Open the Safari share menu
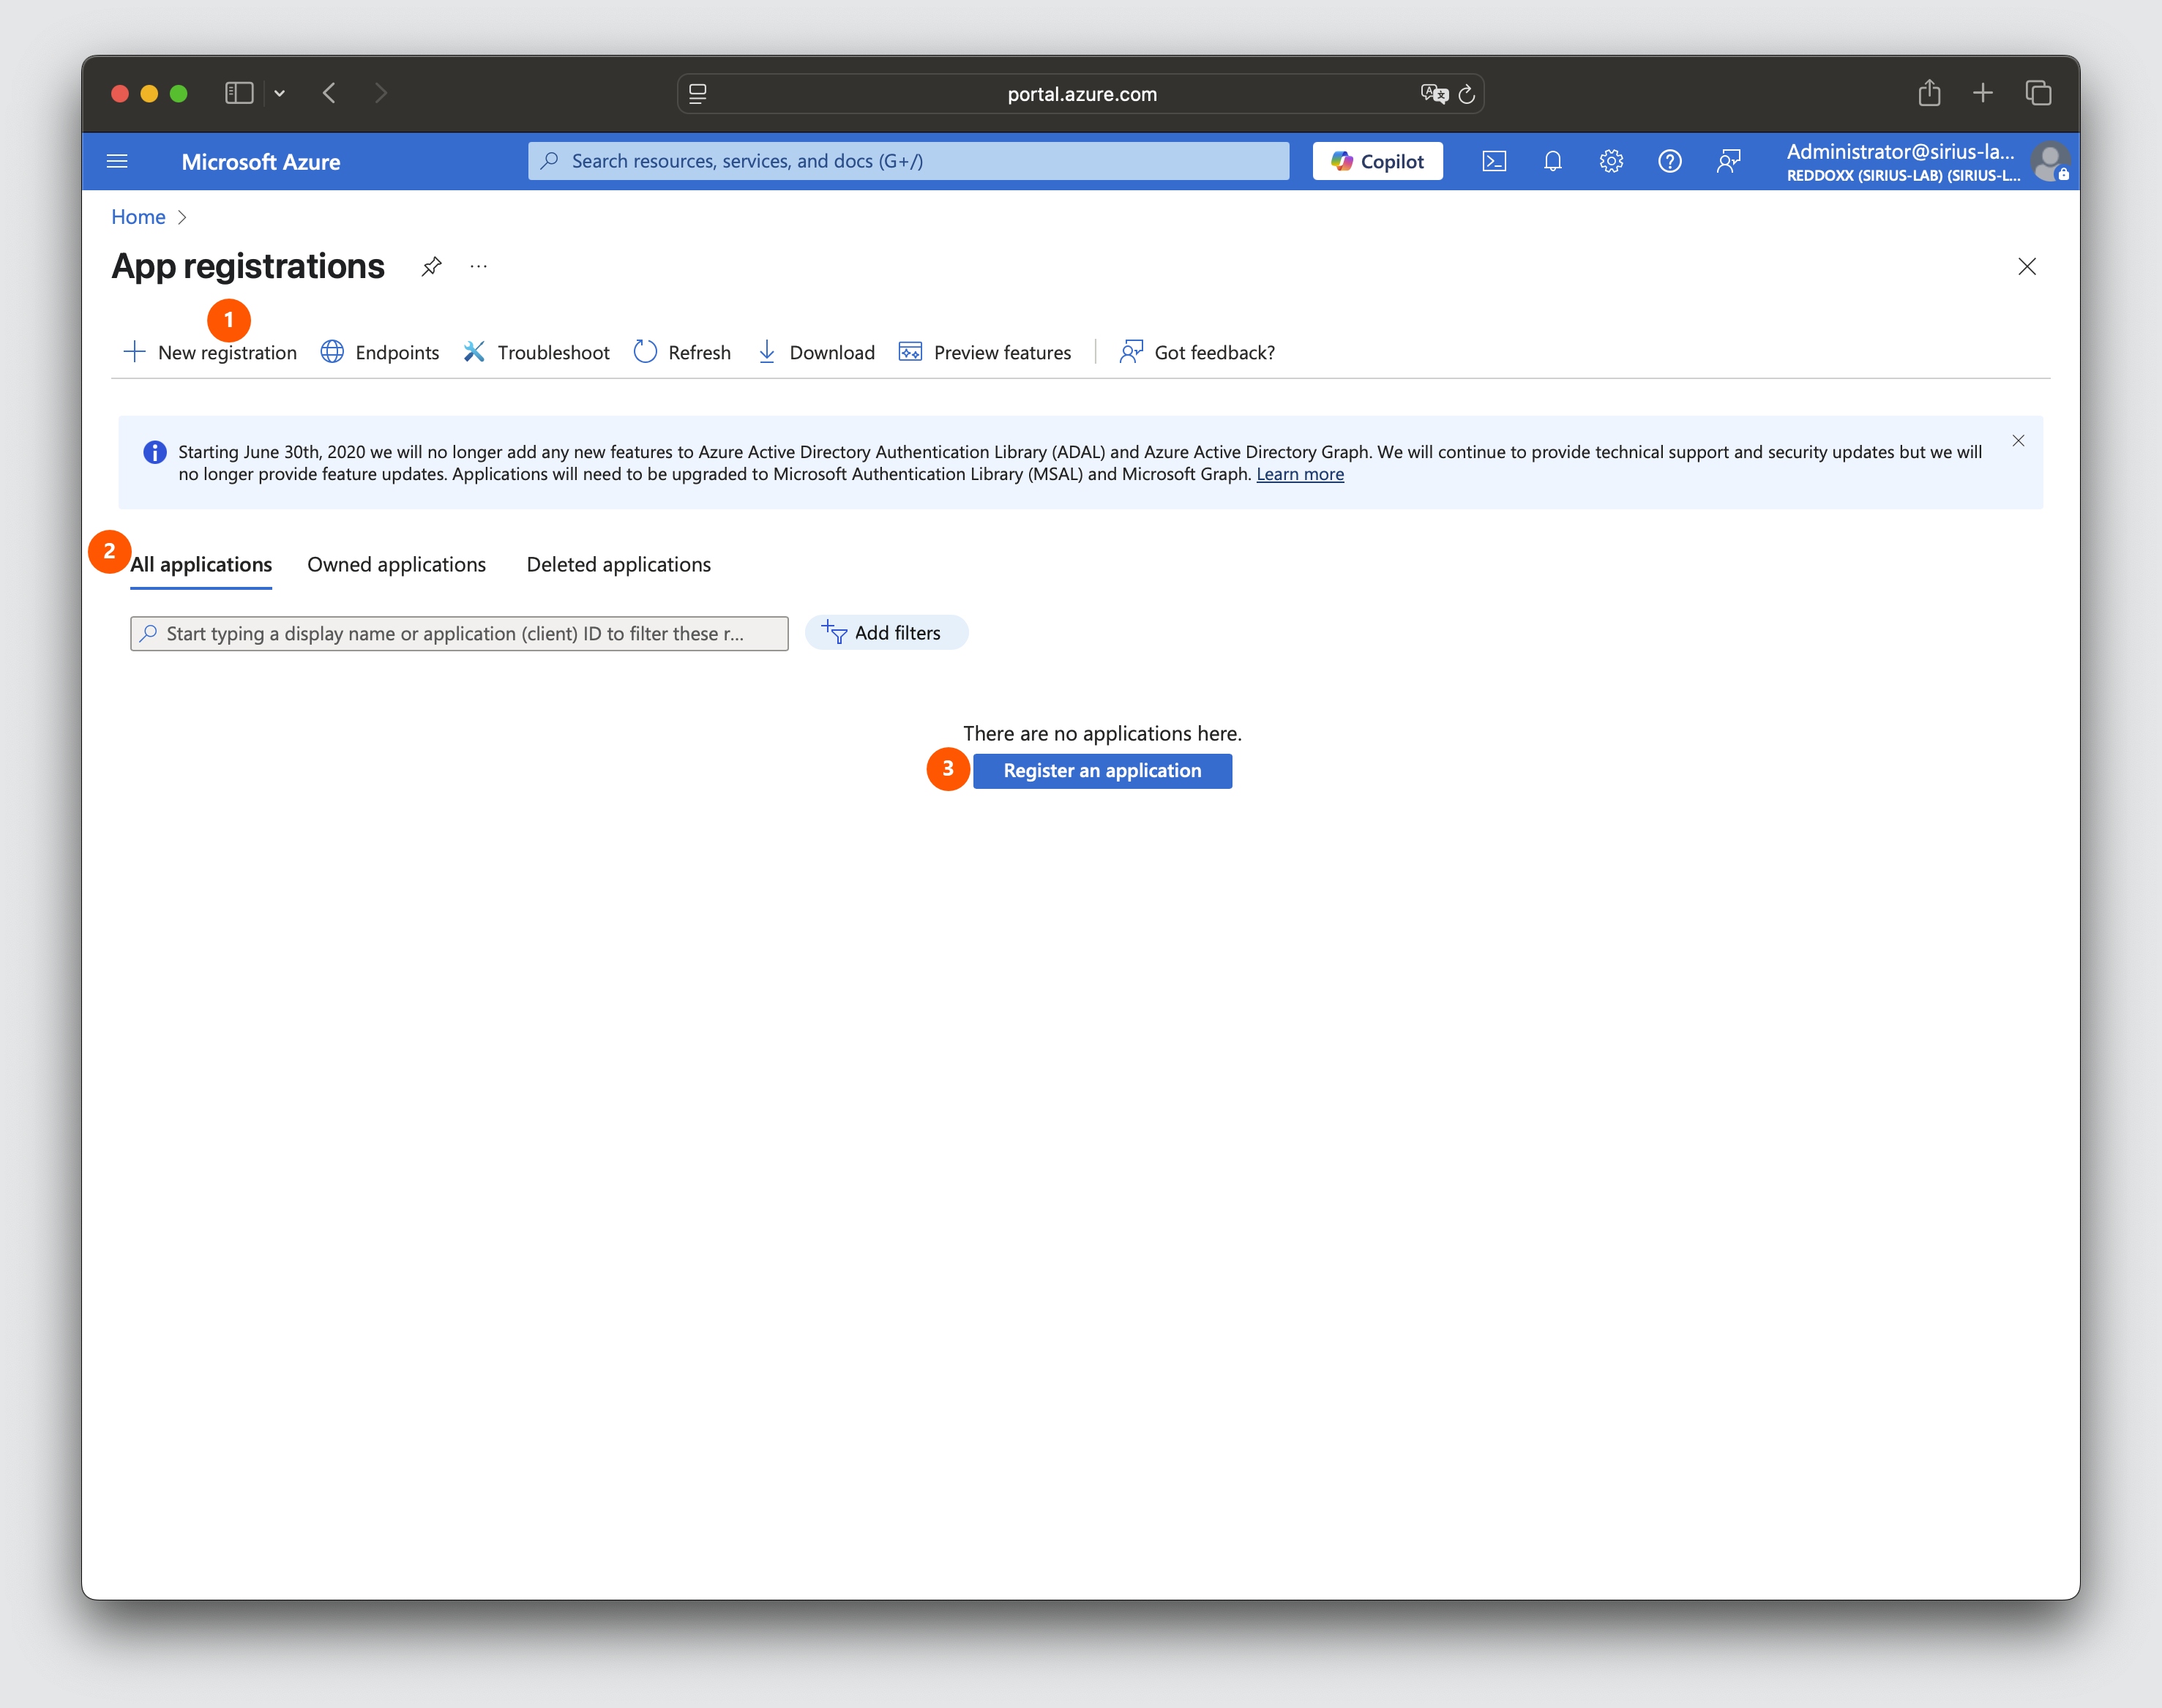The width and height of the screenshot is (2162, 1708). pyautogui.click(x=1929, y=93)
